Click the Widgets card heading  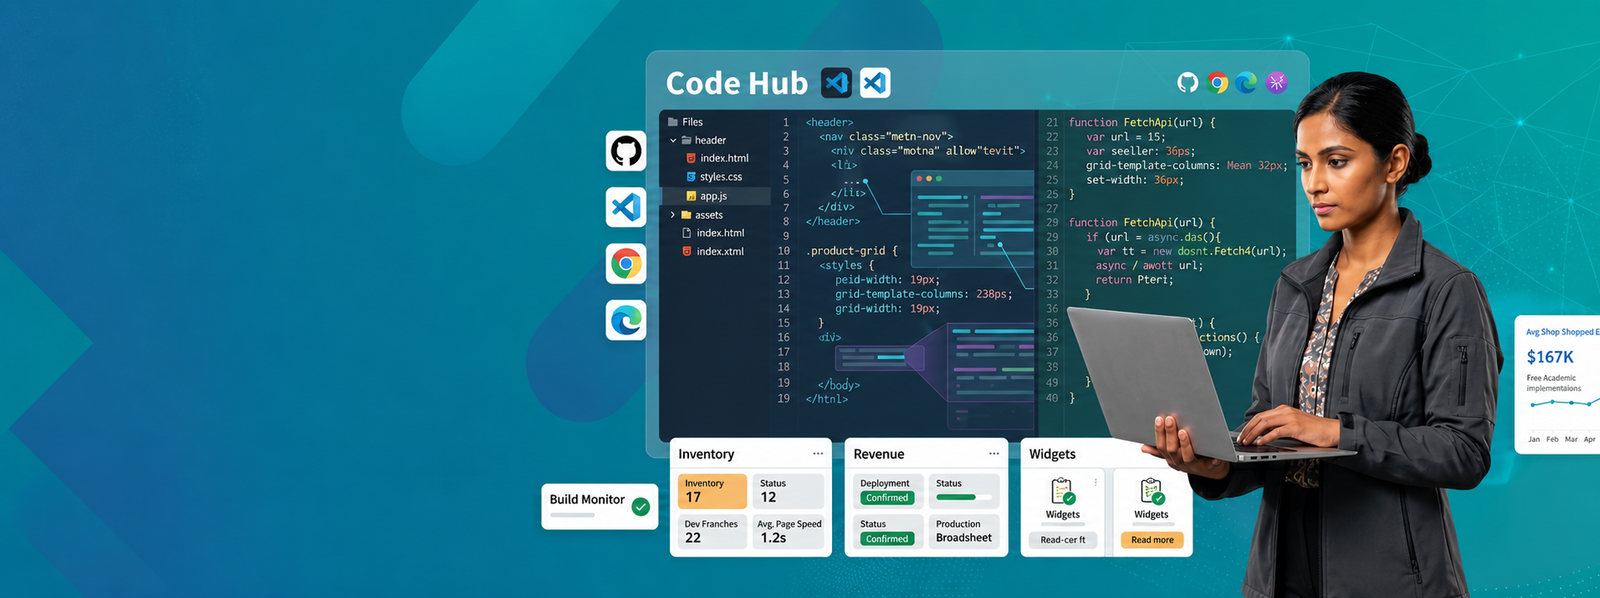[x=1052, y=454]
